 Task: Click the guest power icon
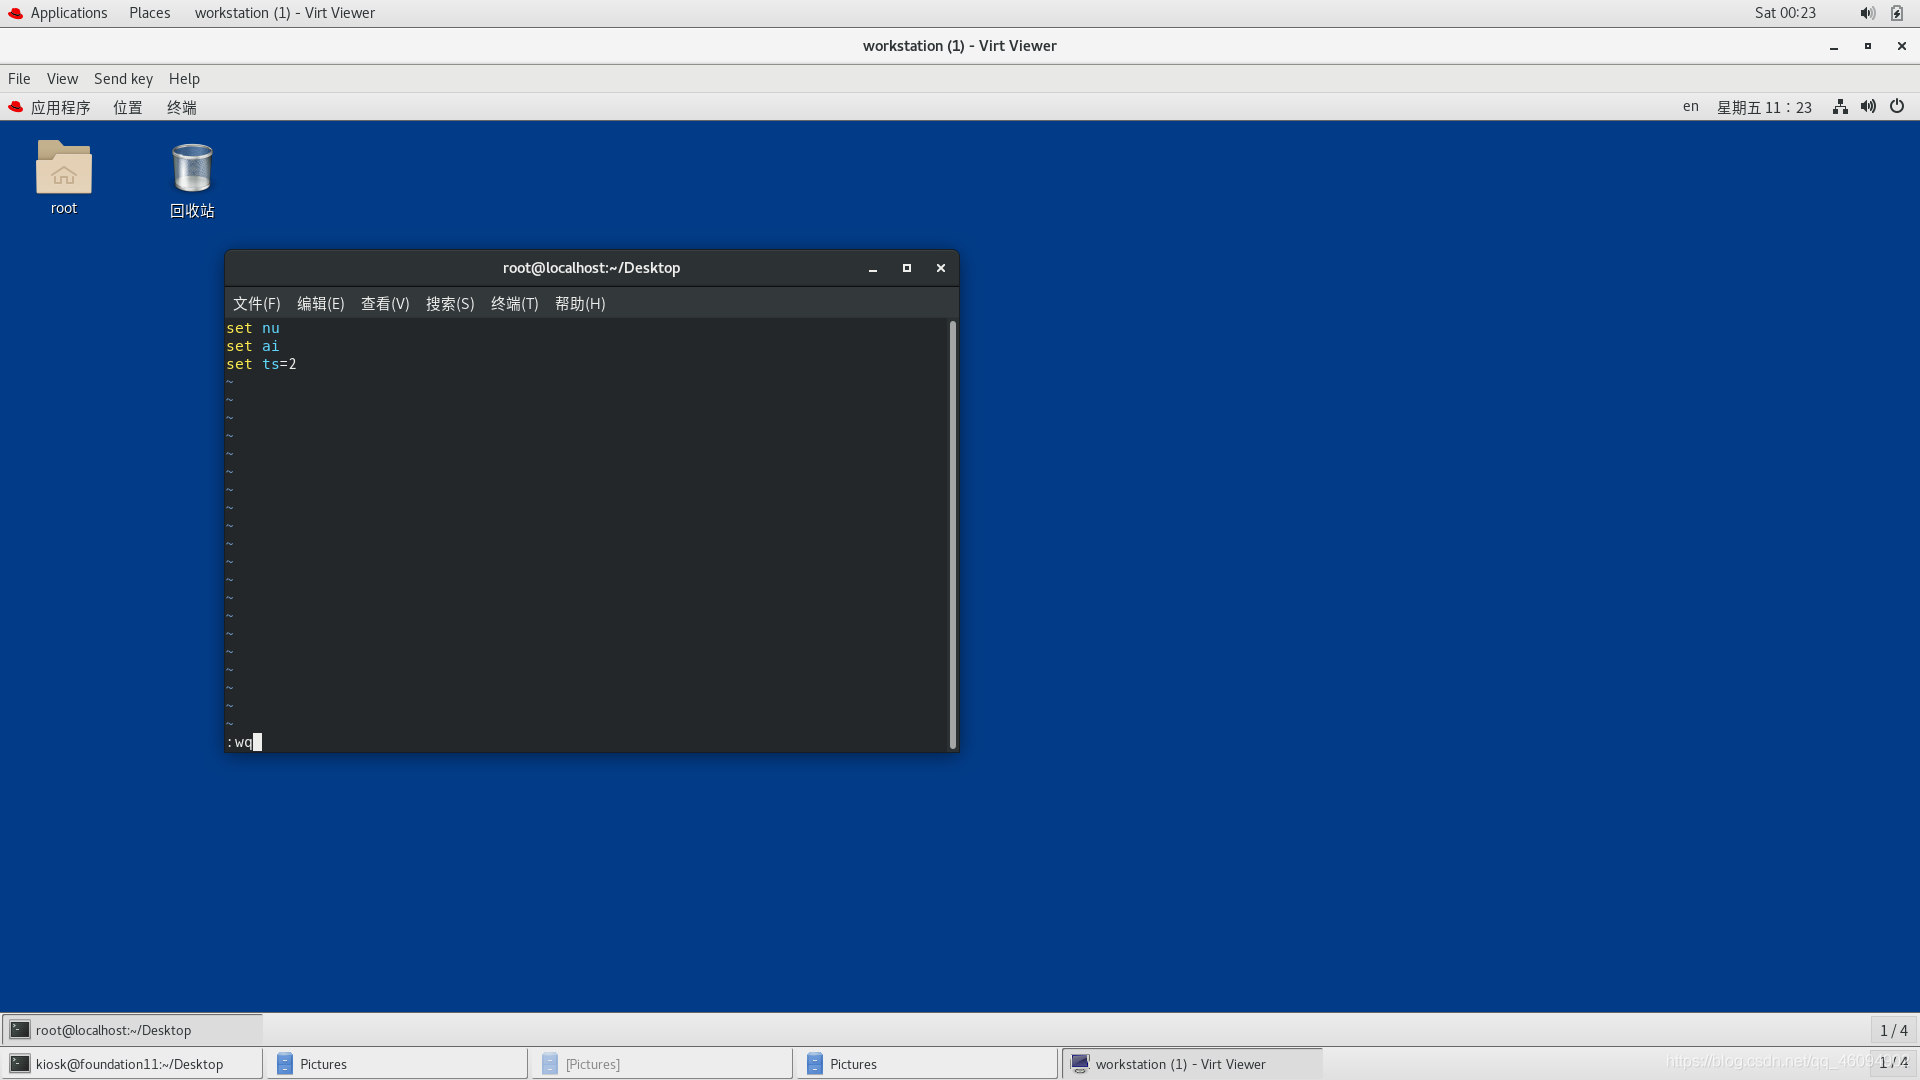tap(1897, 107)
